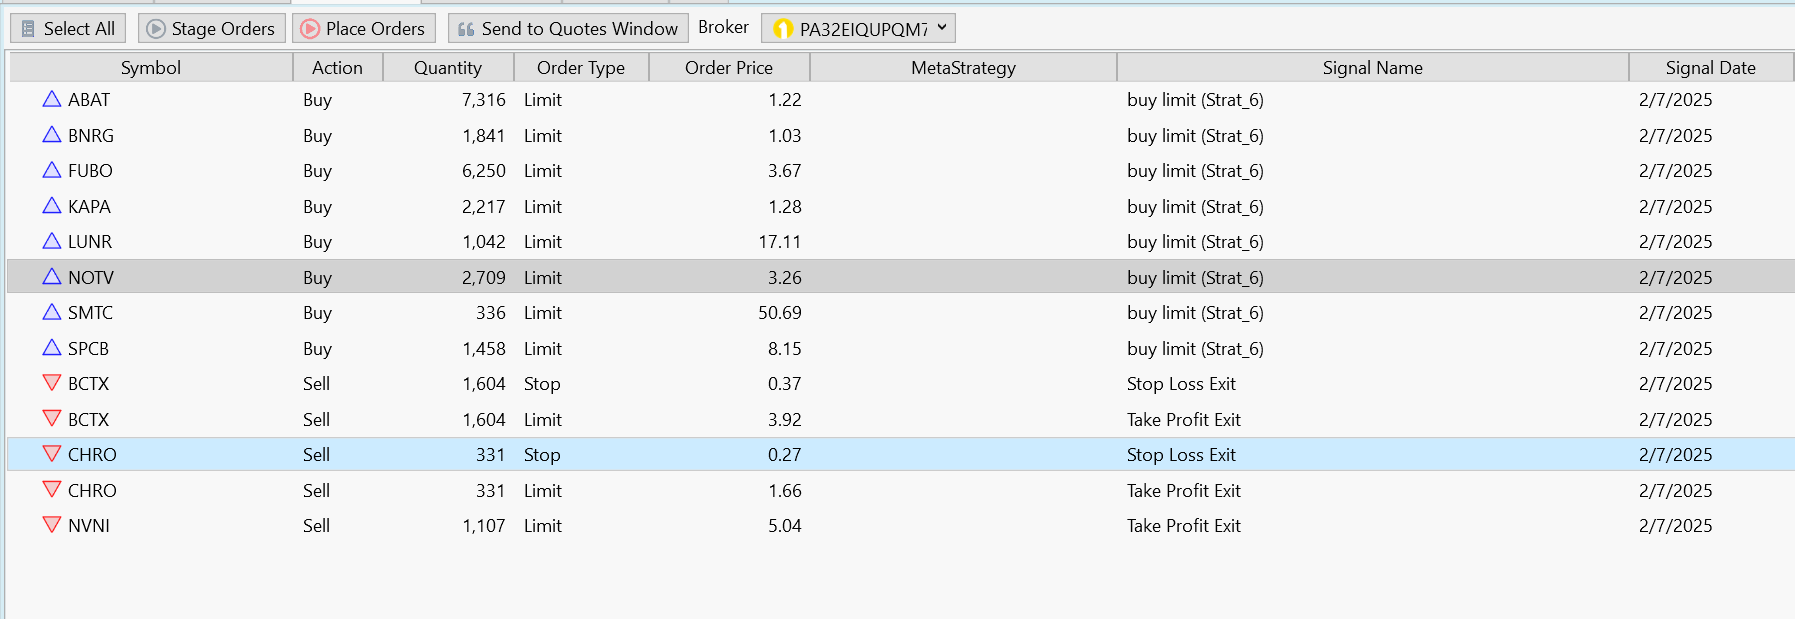Sort by the Signal Date column header
1795x619 pixels.
pos(1710,68)
